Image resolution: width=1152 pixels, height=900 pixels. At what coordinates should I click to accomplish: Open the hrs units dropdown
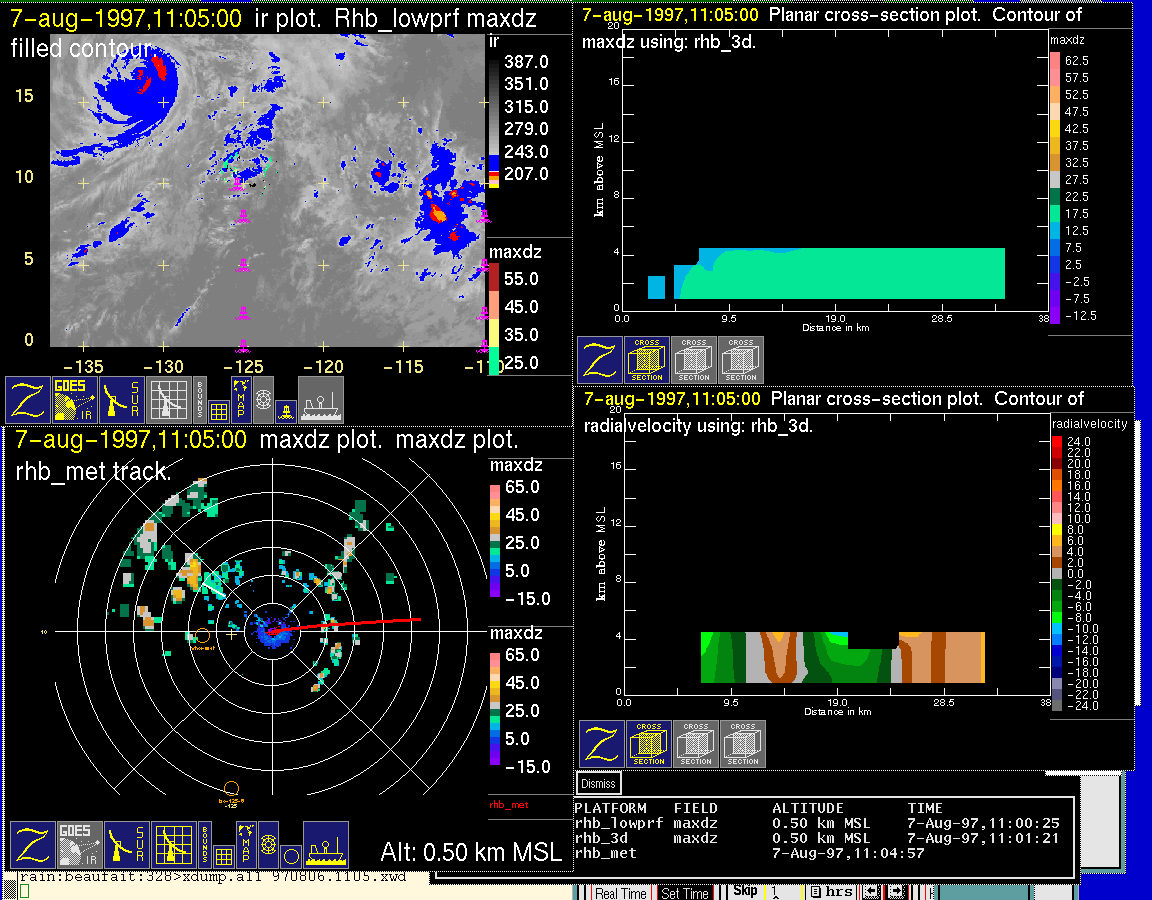coord(830,892)
